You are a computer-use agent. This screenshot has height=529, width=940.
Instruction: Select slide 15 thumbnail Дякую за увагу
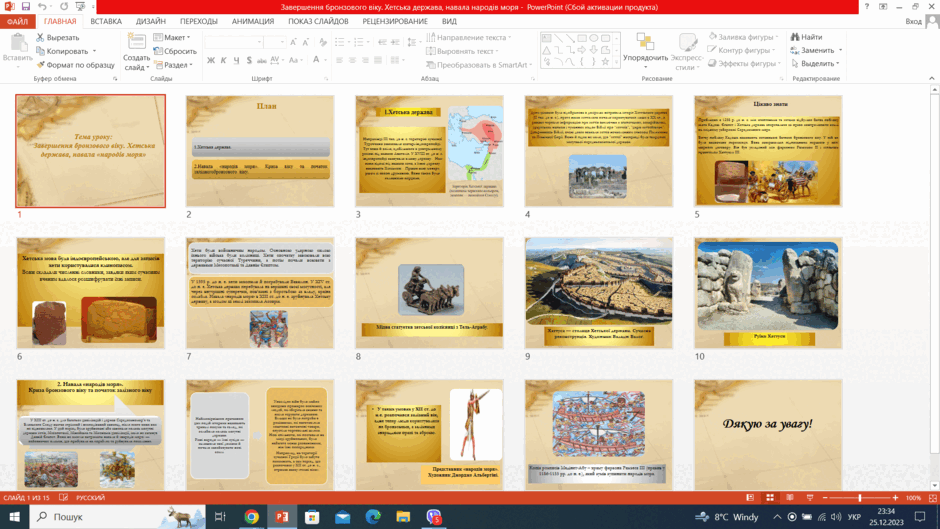pyautogui.click(x=768, y=435)
